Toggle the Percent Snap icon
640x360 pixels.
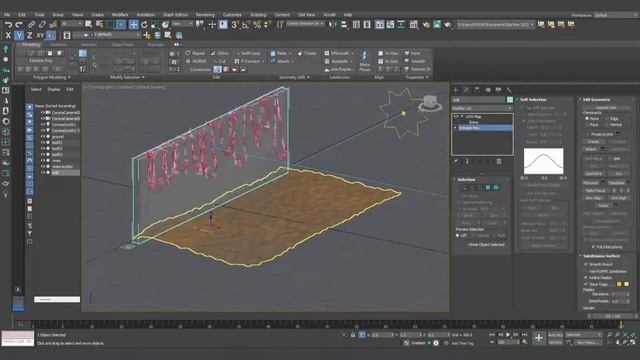point(257,25)
